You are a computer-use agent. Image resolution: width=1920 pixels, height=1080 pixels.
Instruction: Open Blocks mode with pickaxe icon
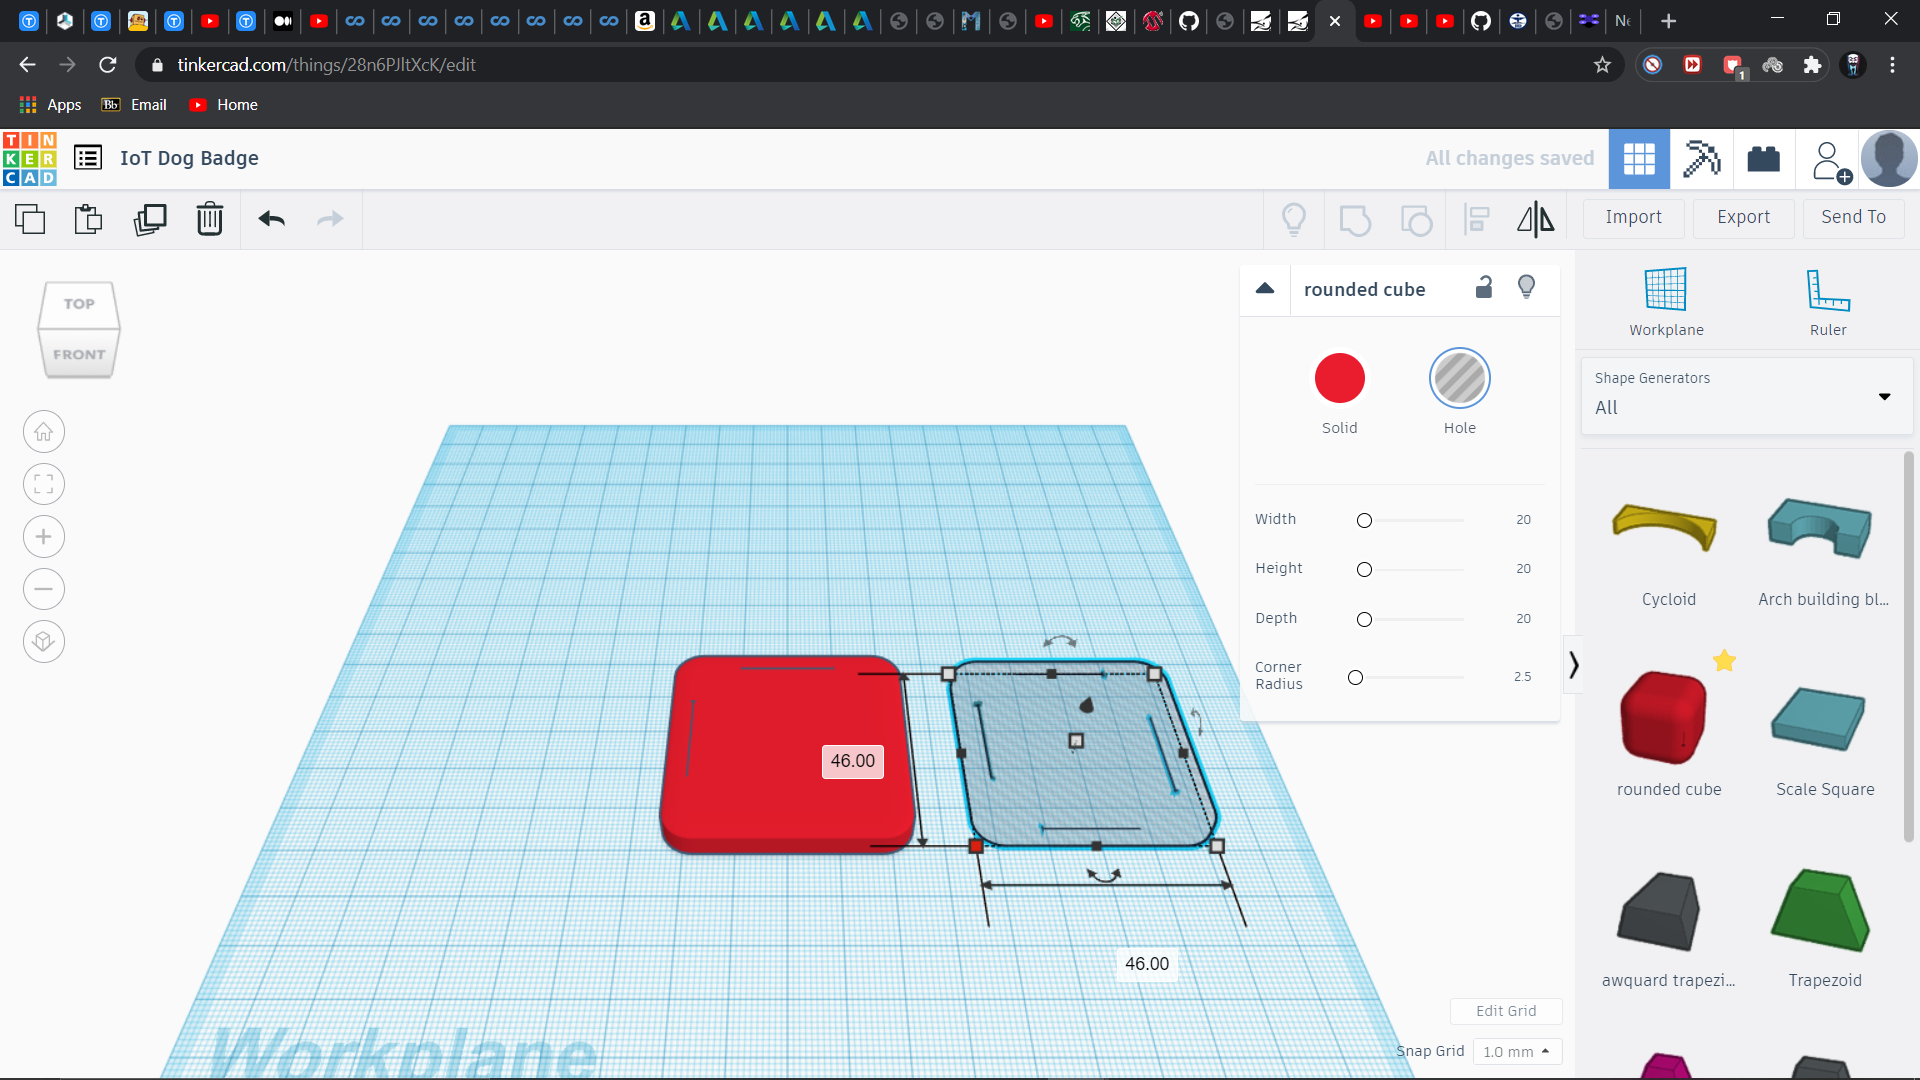click(x=1701, y=158)
